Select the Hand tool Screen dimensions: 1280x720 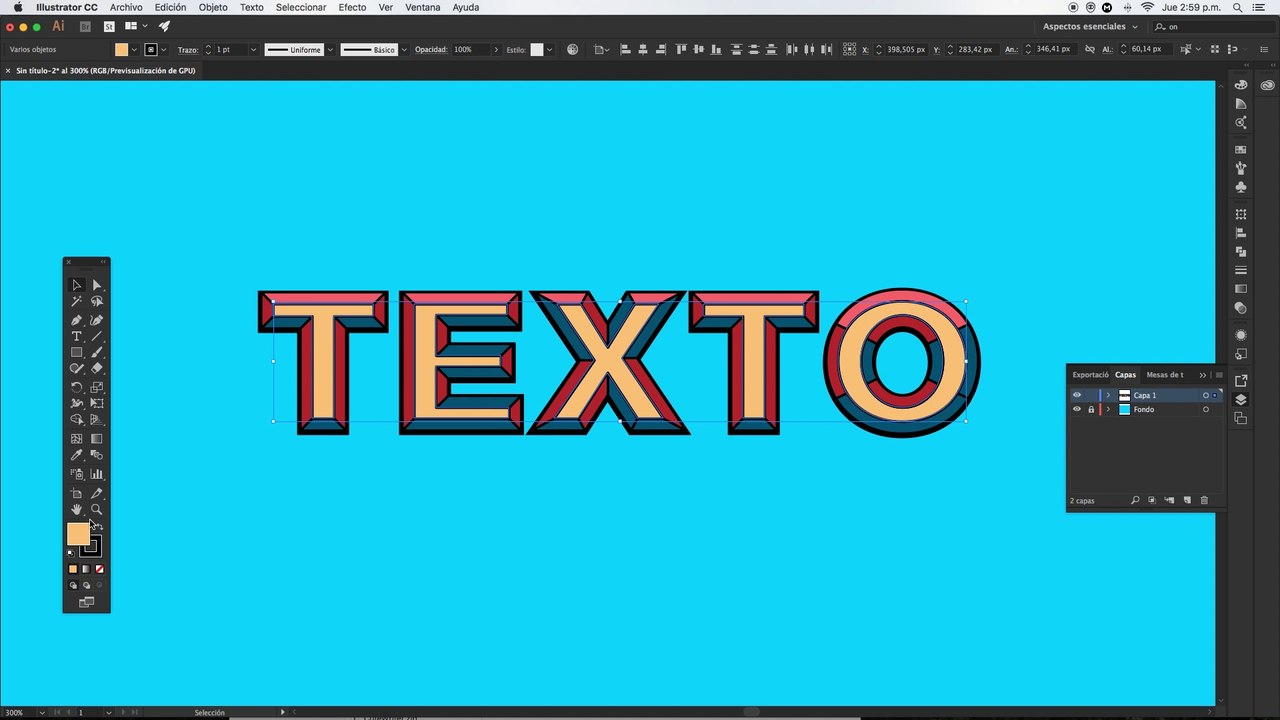[76, 510]
